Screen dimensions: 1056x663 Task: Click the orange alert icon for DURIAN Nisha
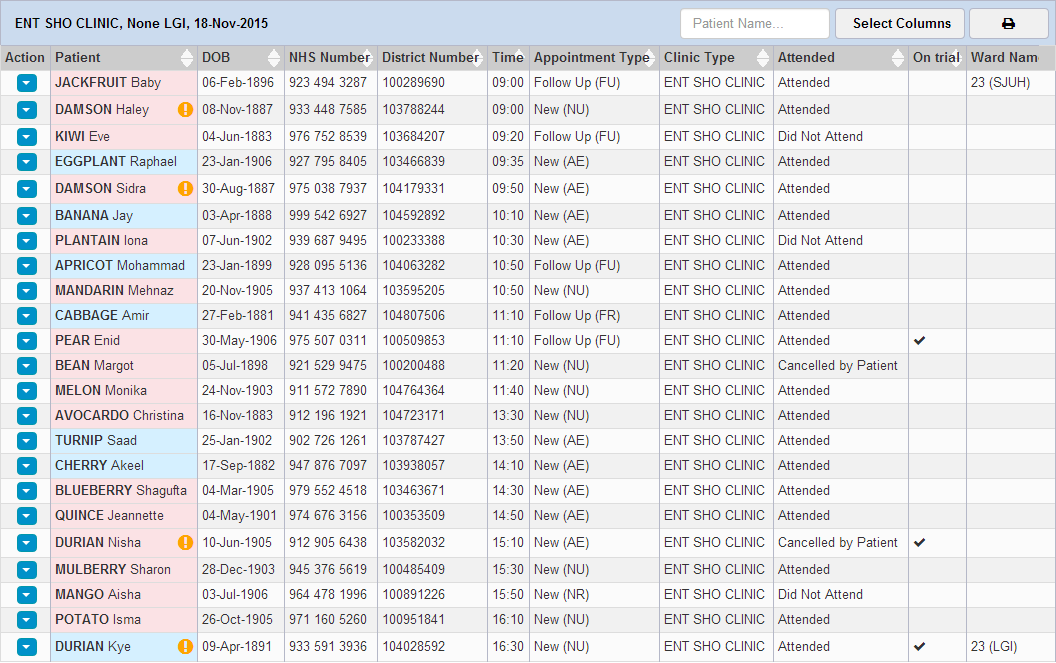point(185,542)
